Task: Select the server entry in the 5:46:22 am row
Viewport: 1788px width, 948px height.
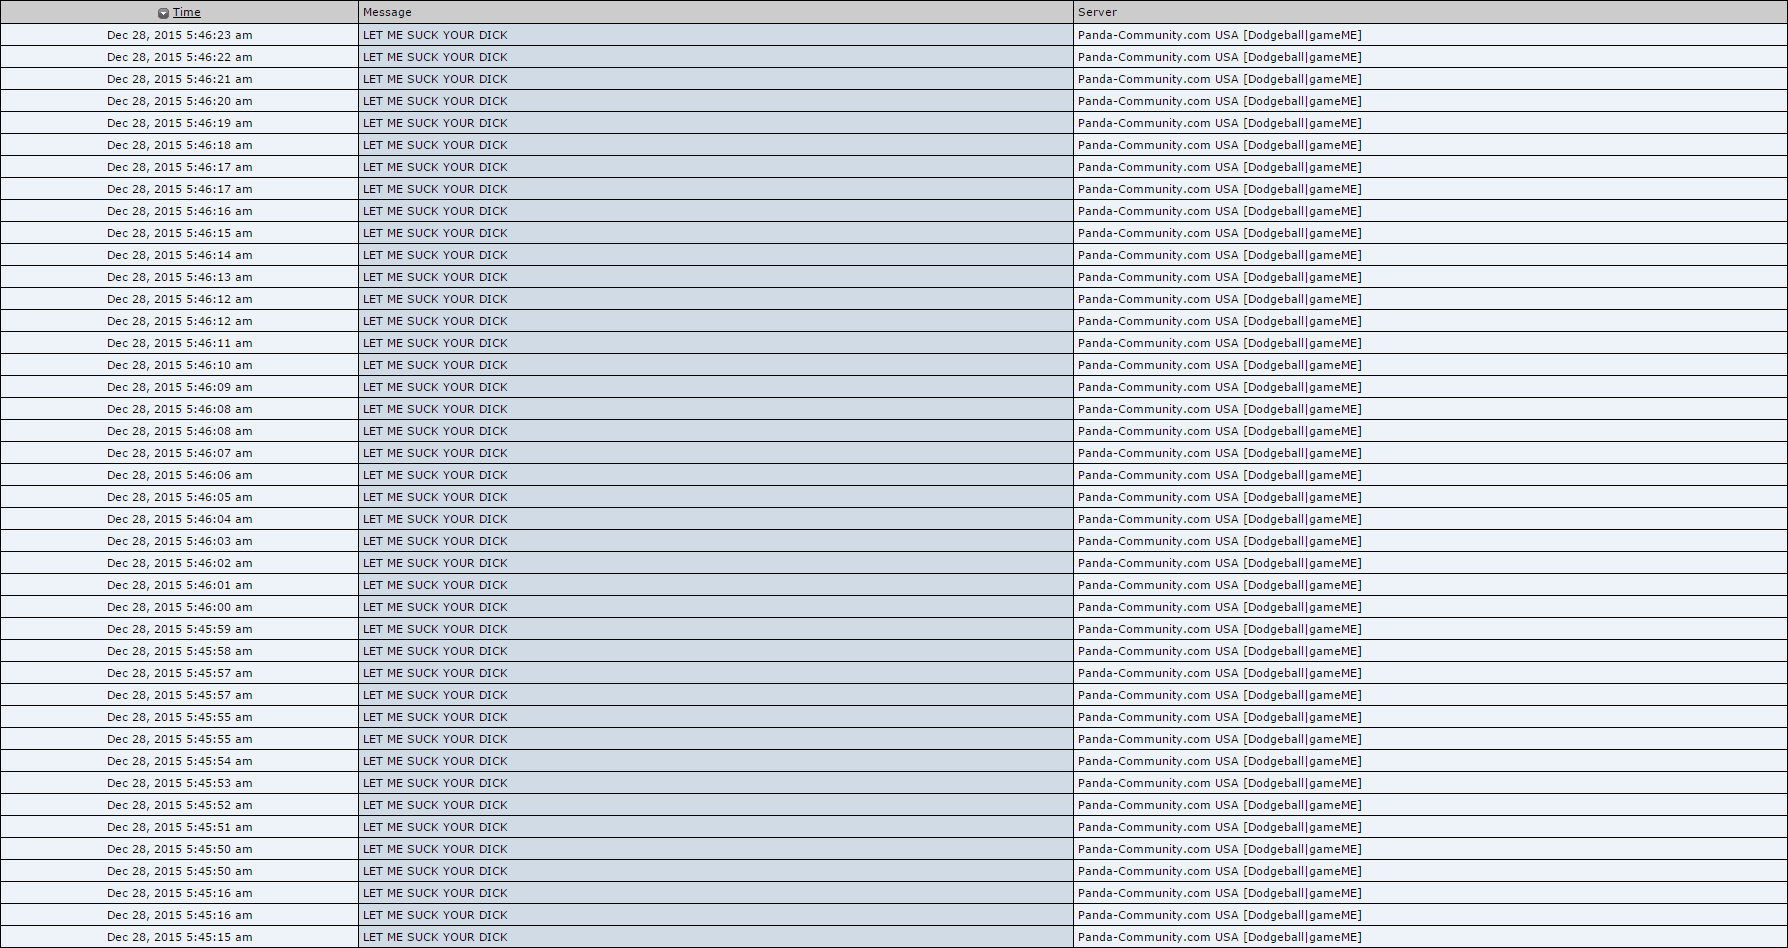Action: pos(1219,57)
